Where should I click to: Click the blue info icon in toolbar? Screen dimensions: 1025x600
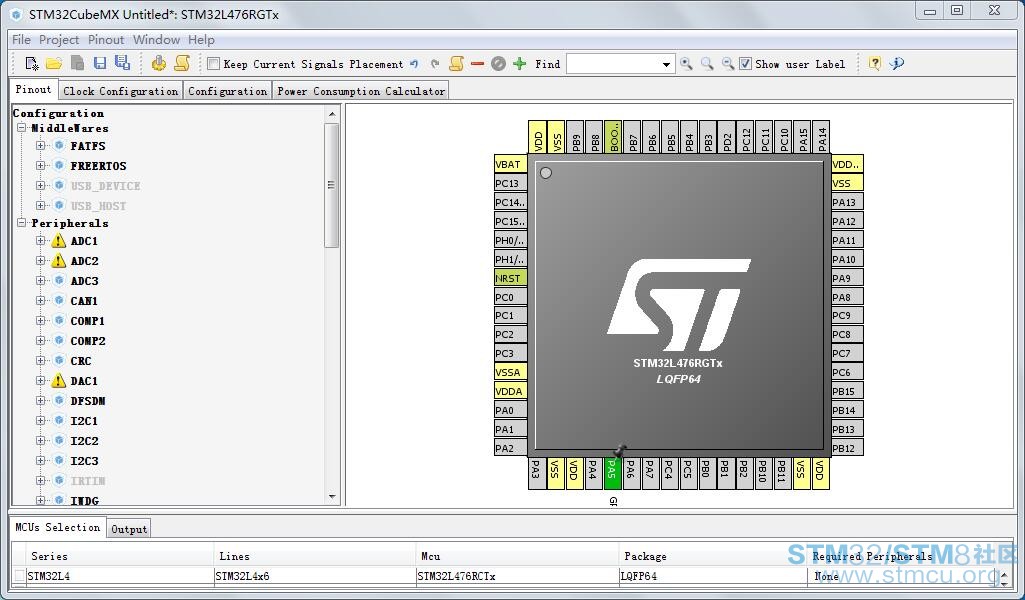pyautogui.click(x=897, y=63)
